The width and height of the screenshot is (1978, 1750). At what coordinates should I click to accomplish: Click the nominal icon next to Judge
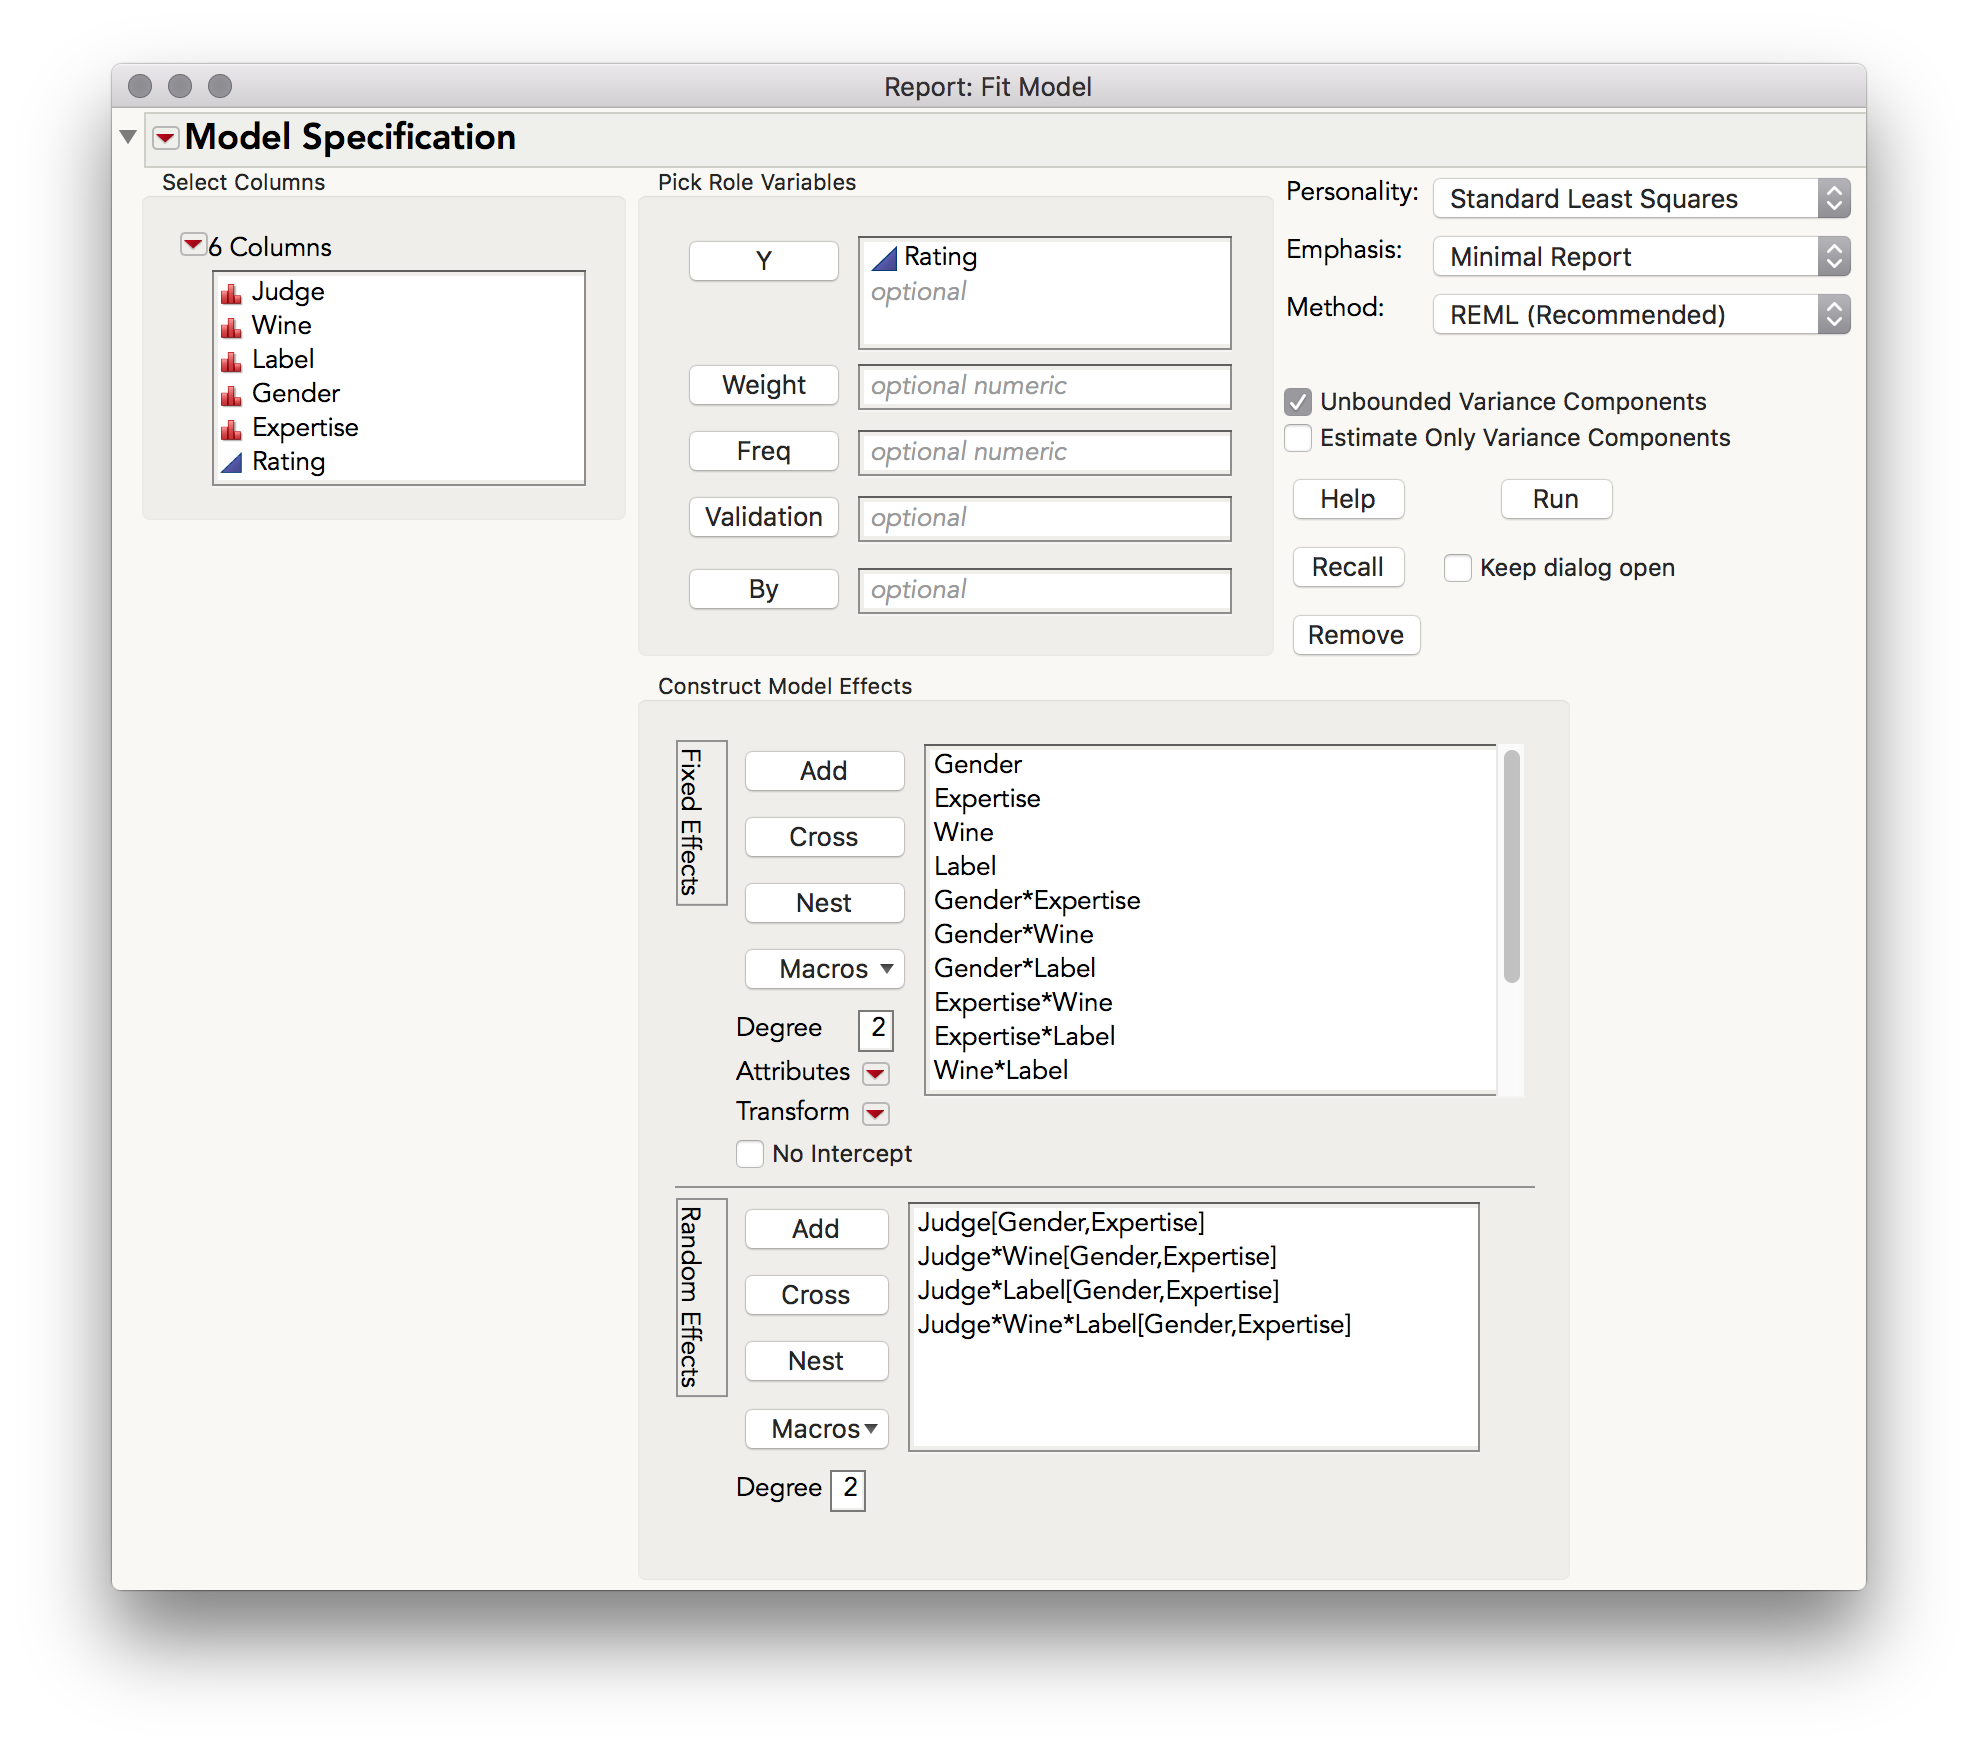[232, 292]
